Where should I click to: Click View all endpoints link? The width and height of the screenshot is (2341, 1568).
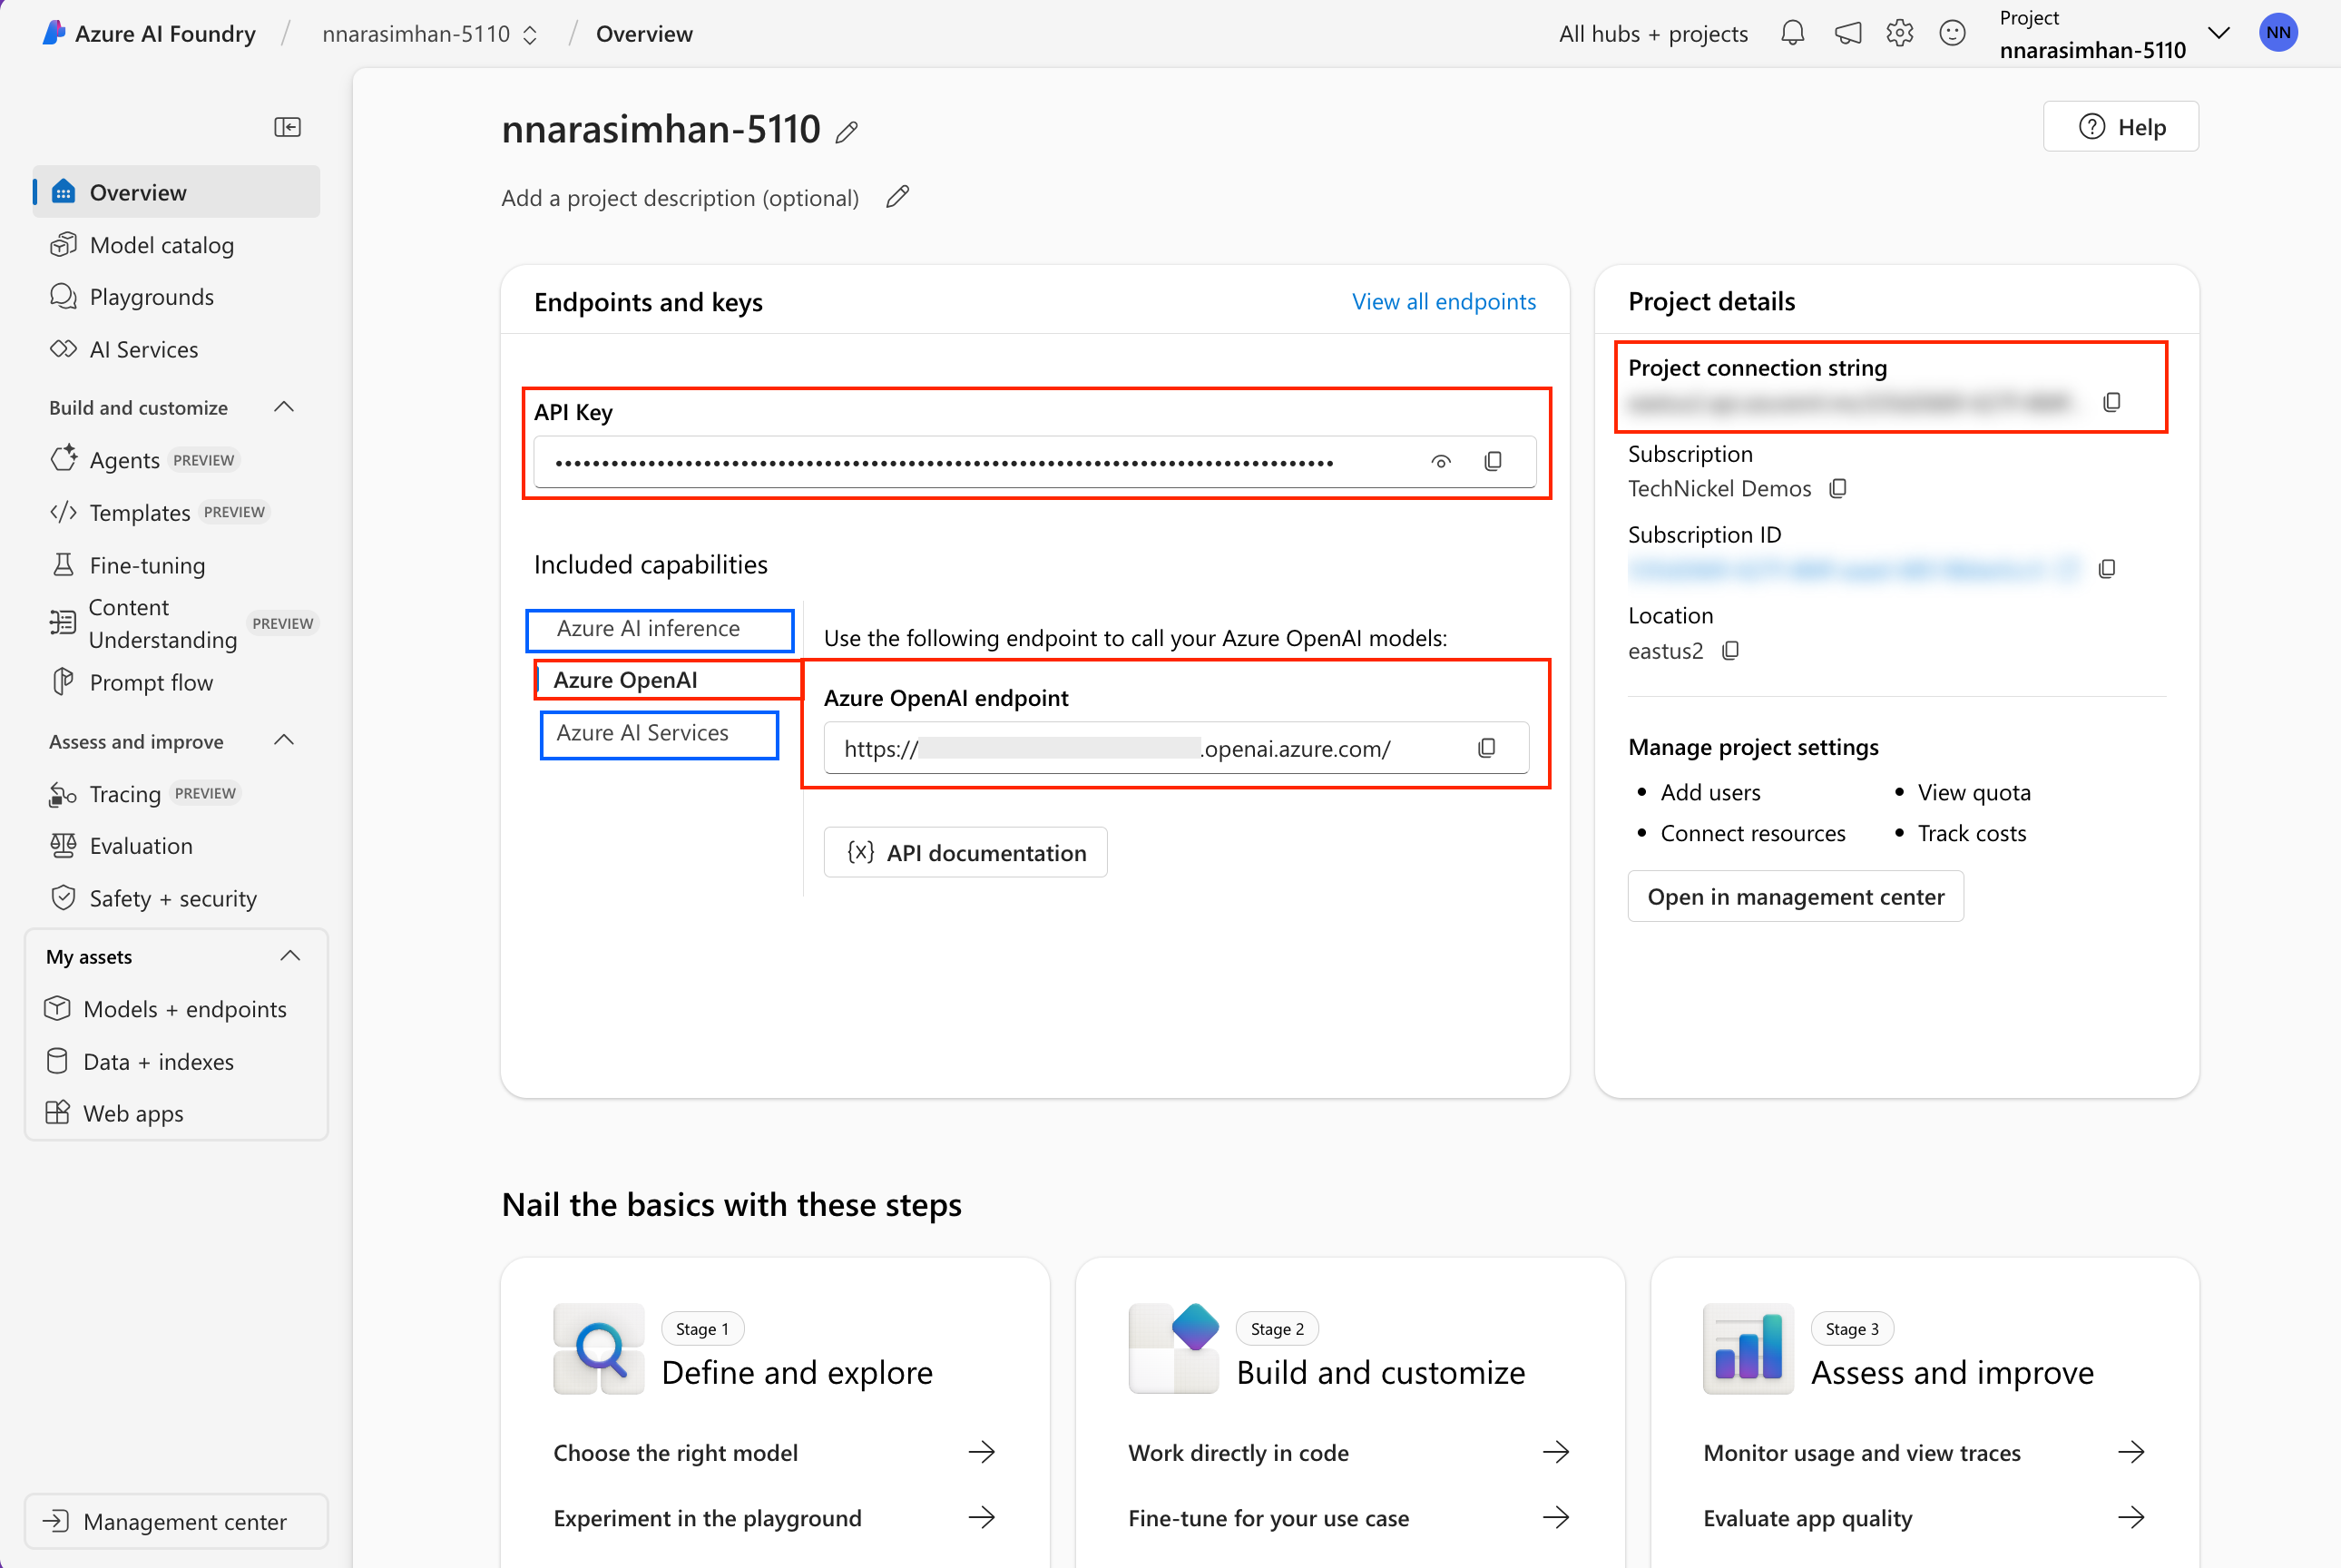(x=1443, y=302)
